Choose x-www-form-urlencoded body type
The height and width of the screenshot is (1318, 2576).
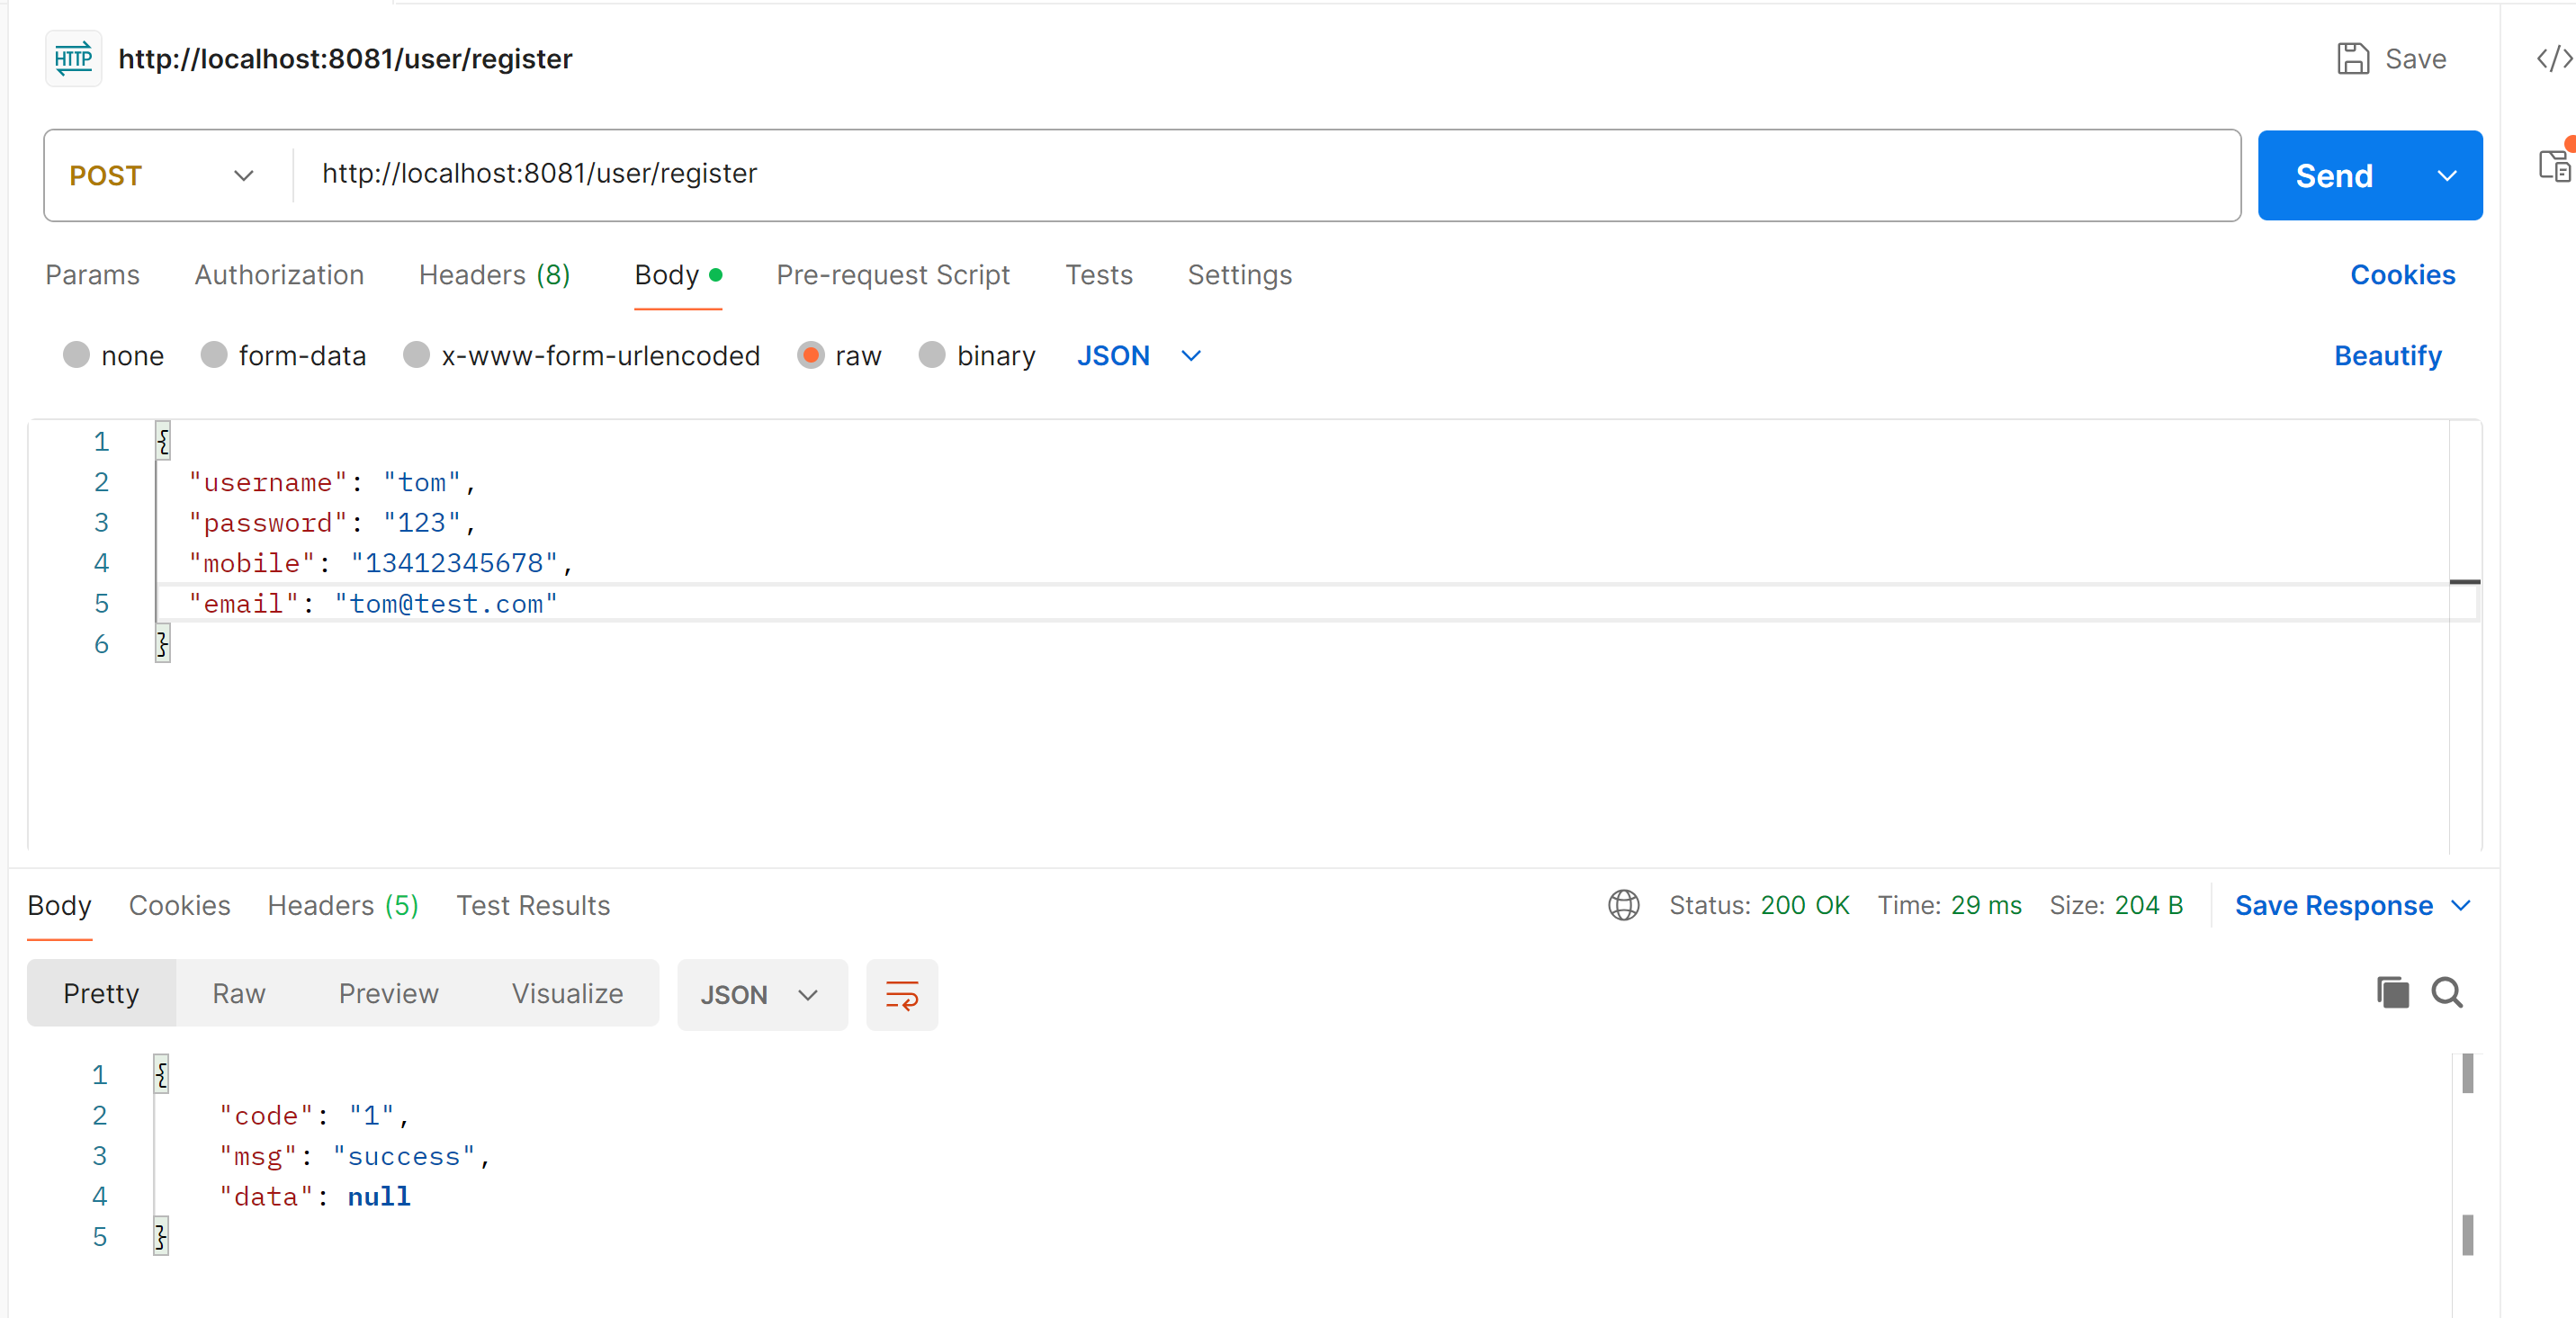[417, 355]
